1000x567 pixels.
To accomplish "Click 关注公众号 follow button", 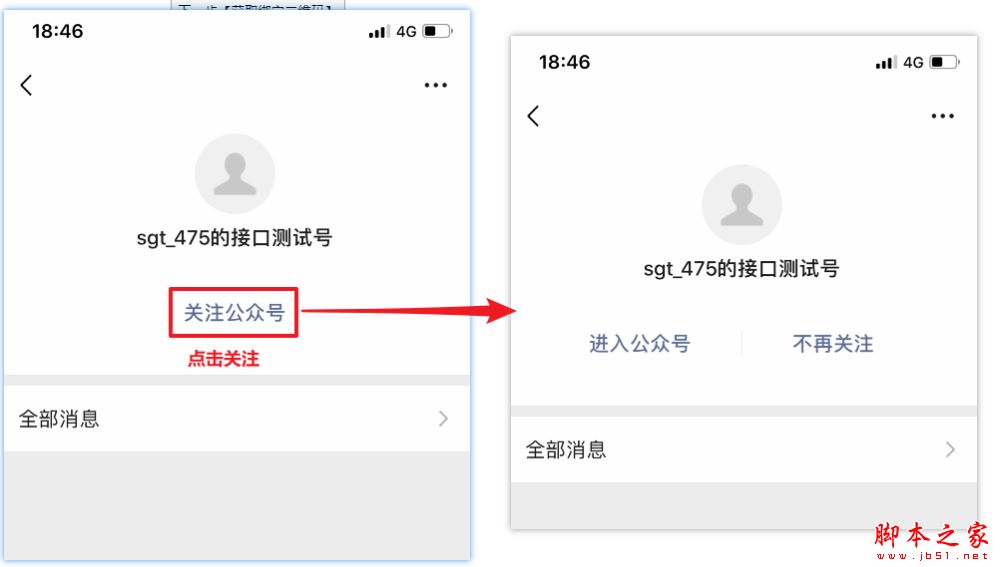I will 233,313.
